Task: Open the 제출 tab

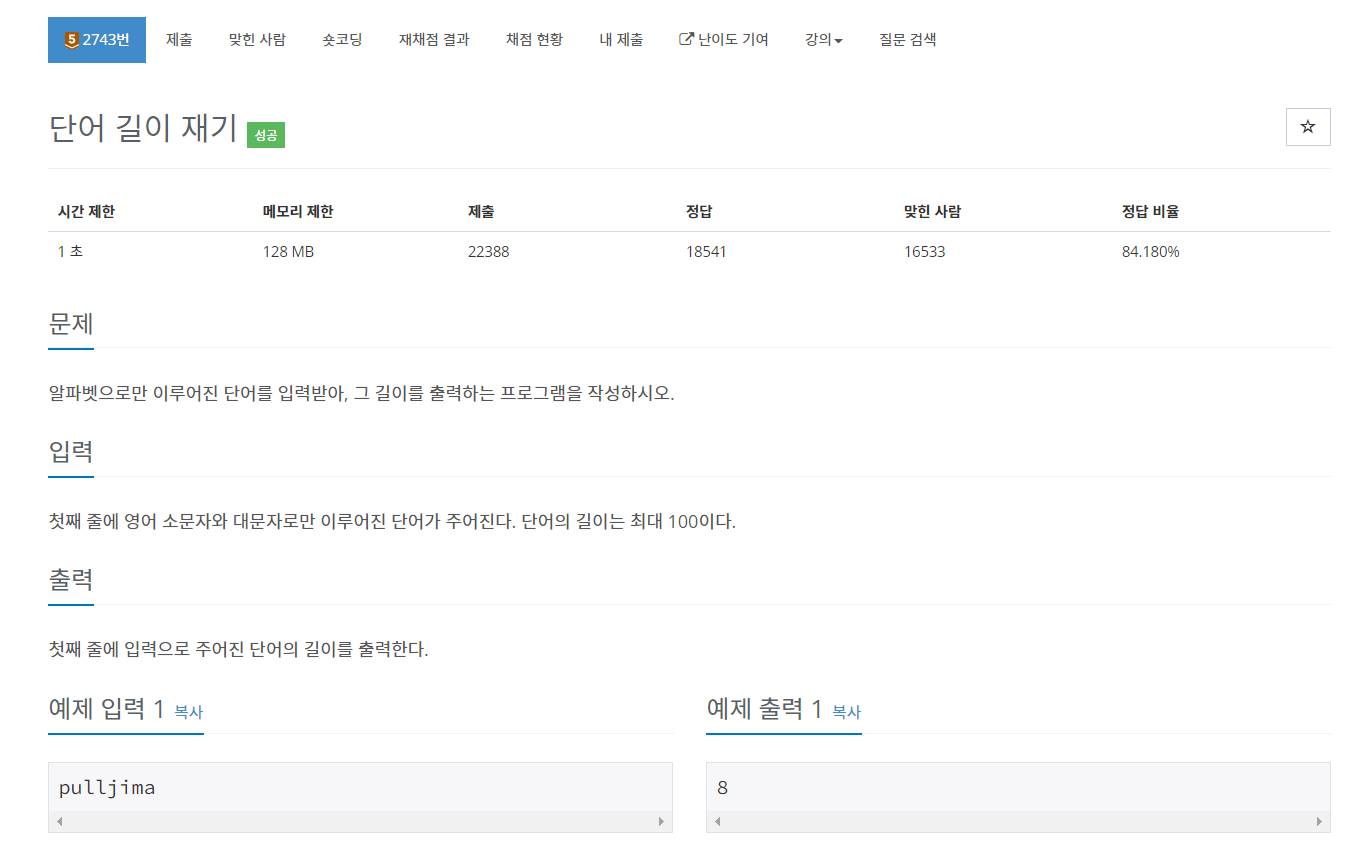Action: (179, 40)
